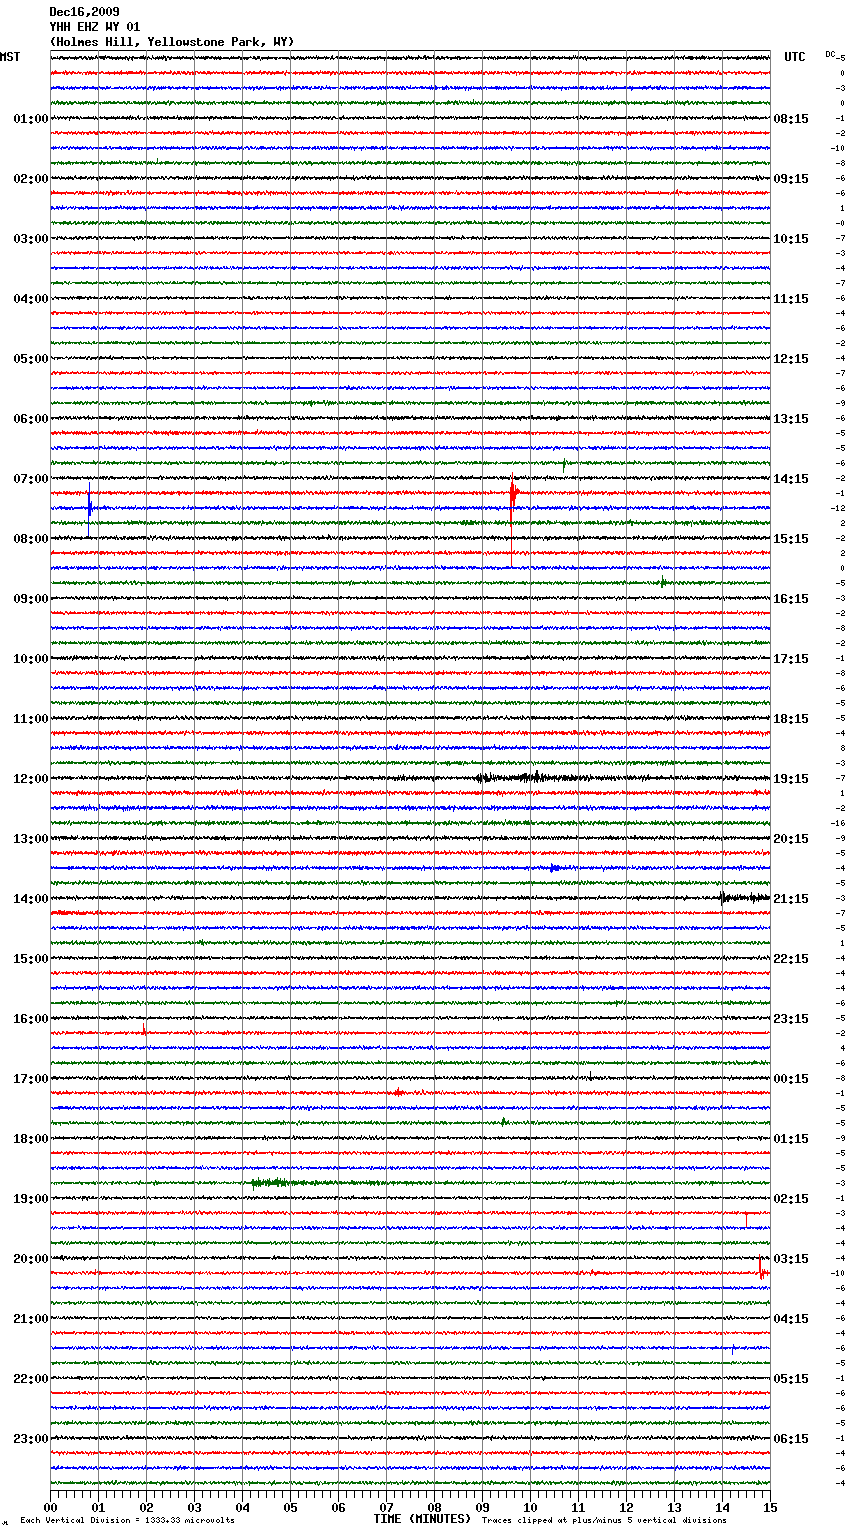Select the 17:00 MST time label
The image size is (850, 1534).
[x=31, y=1079]
